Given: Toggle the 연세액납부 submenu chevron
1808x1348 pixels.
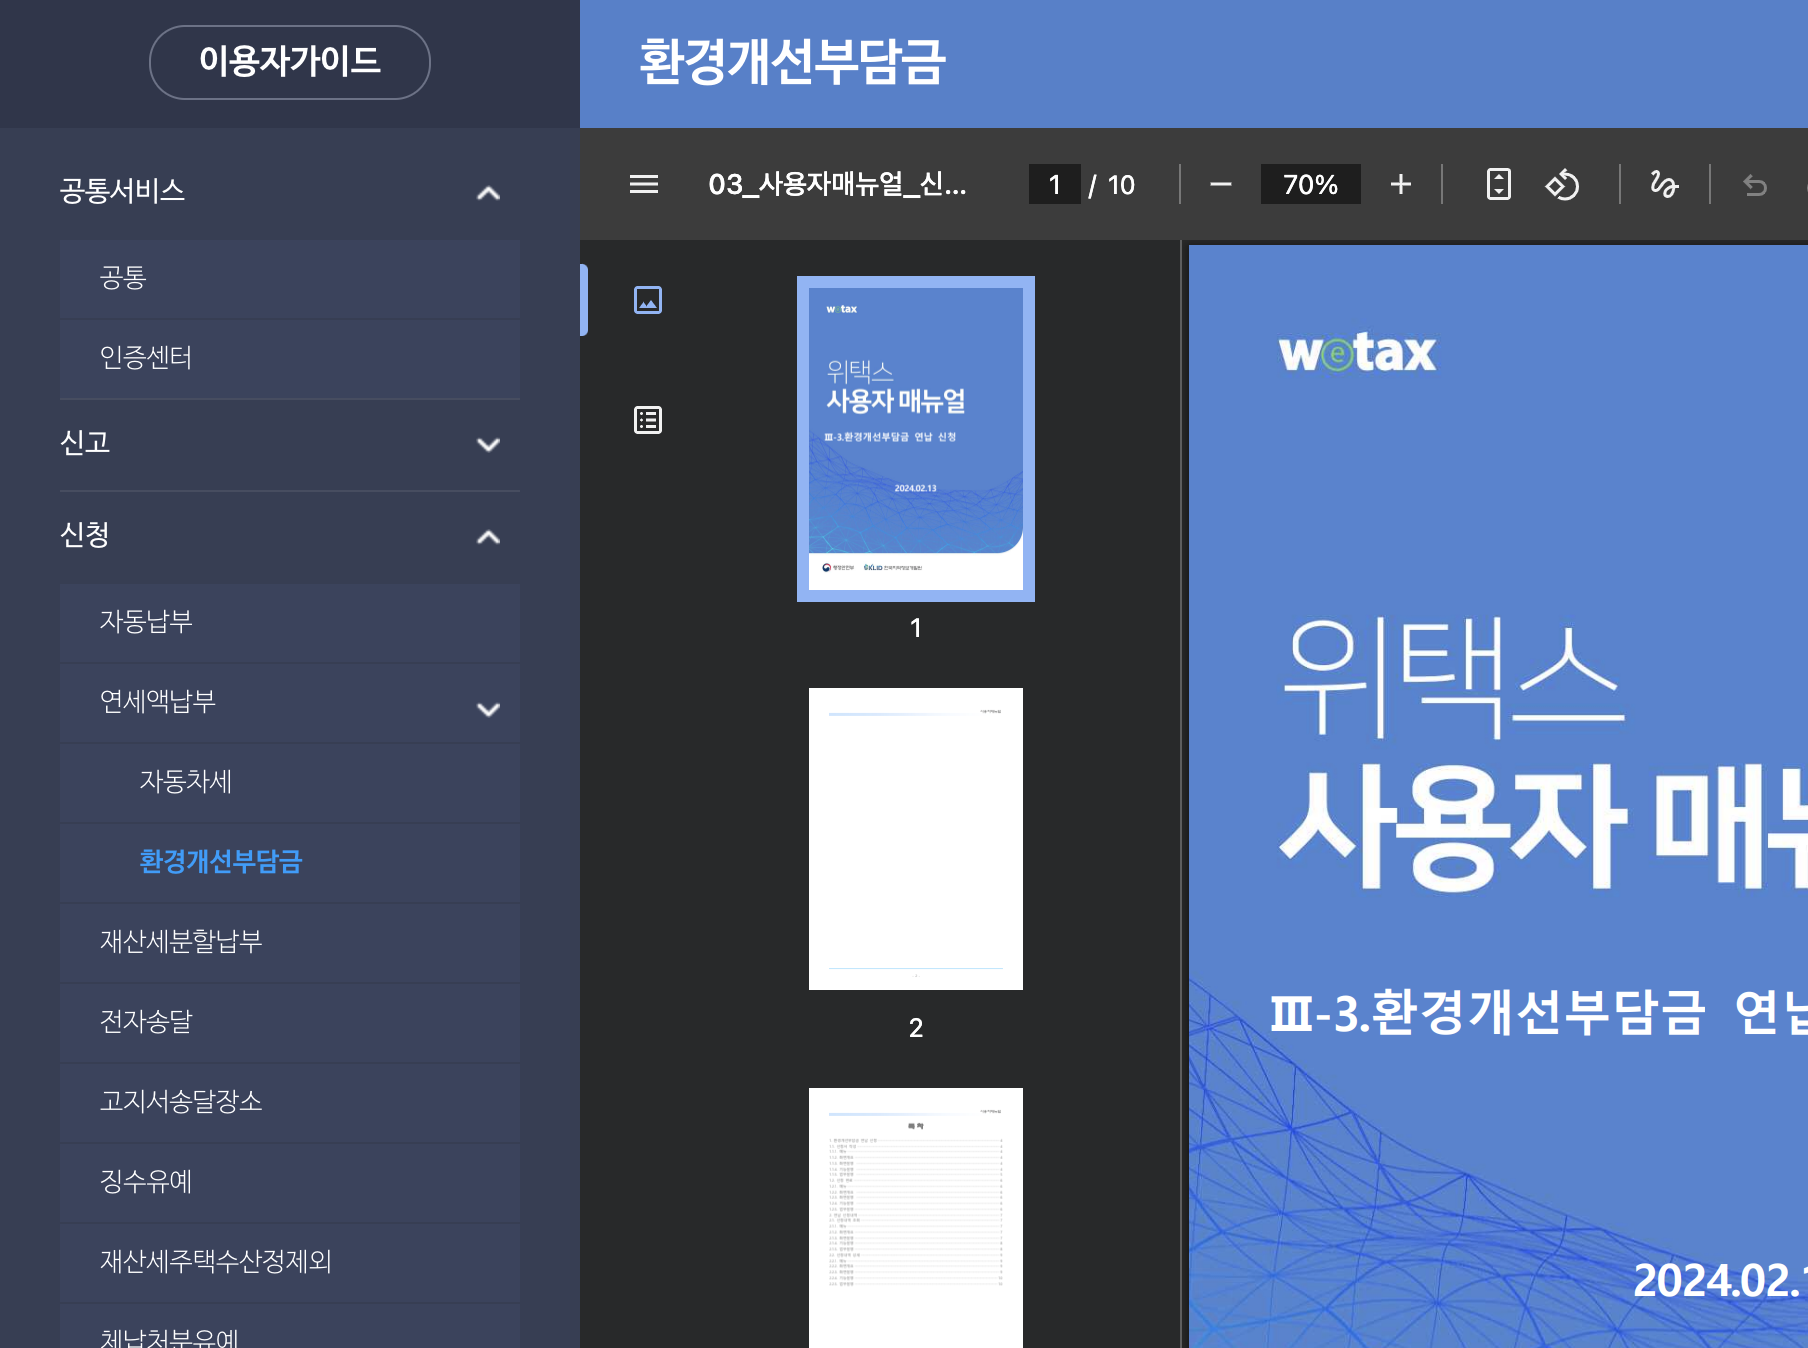Looking at the screenshot, I should (488, 709).
